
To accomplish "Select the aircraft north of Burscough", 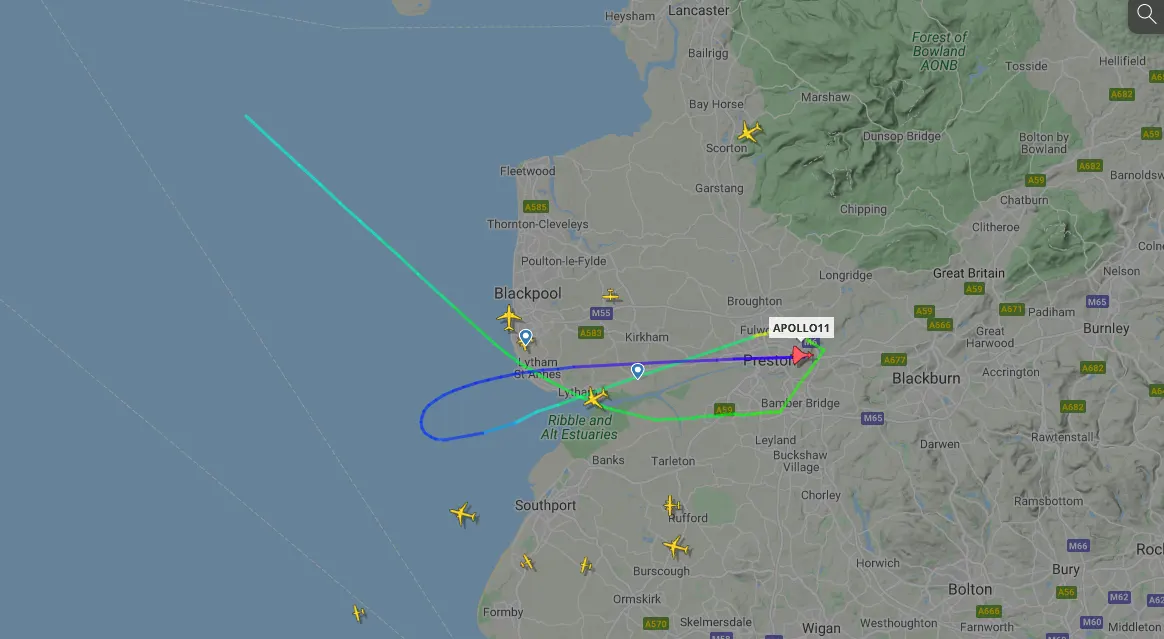I will point(676,548).
